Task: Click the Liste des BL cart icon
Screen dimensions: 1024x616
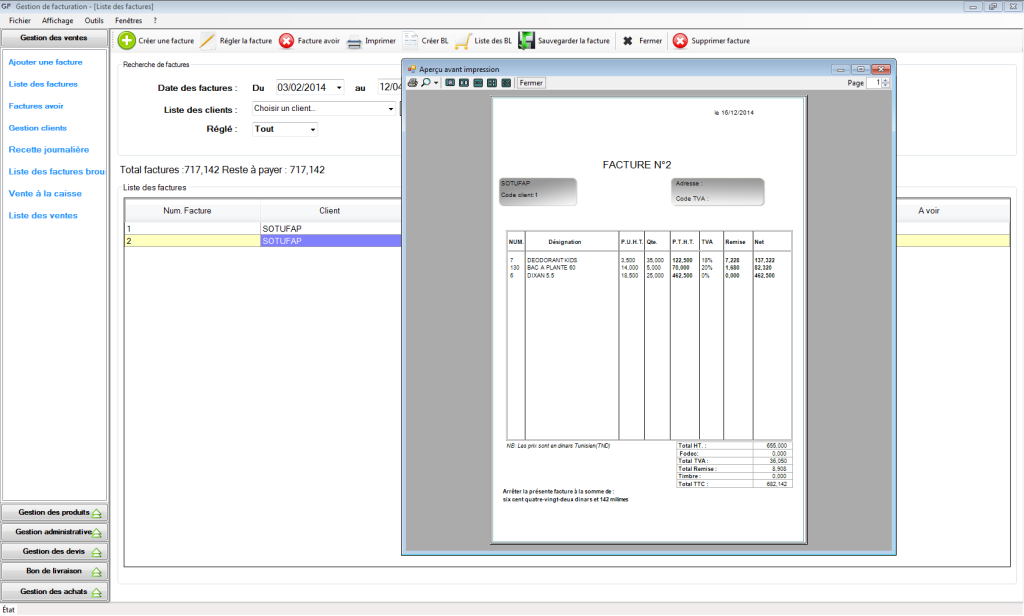Action: pos(463,42)
